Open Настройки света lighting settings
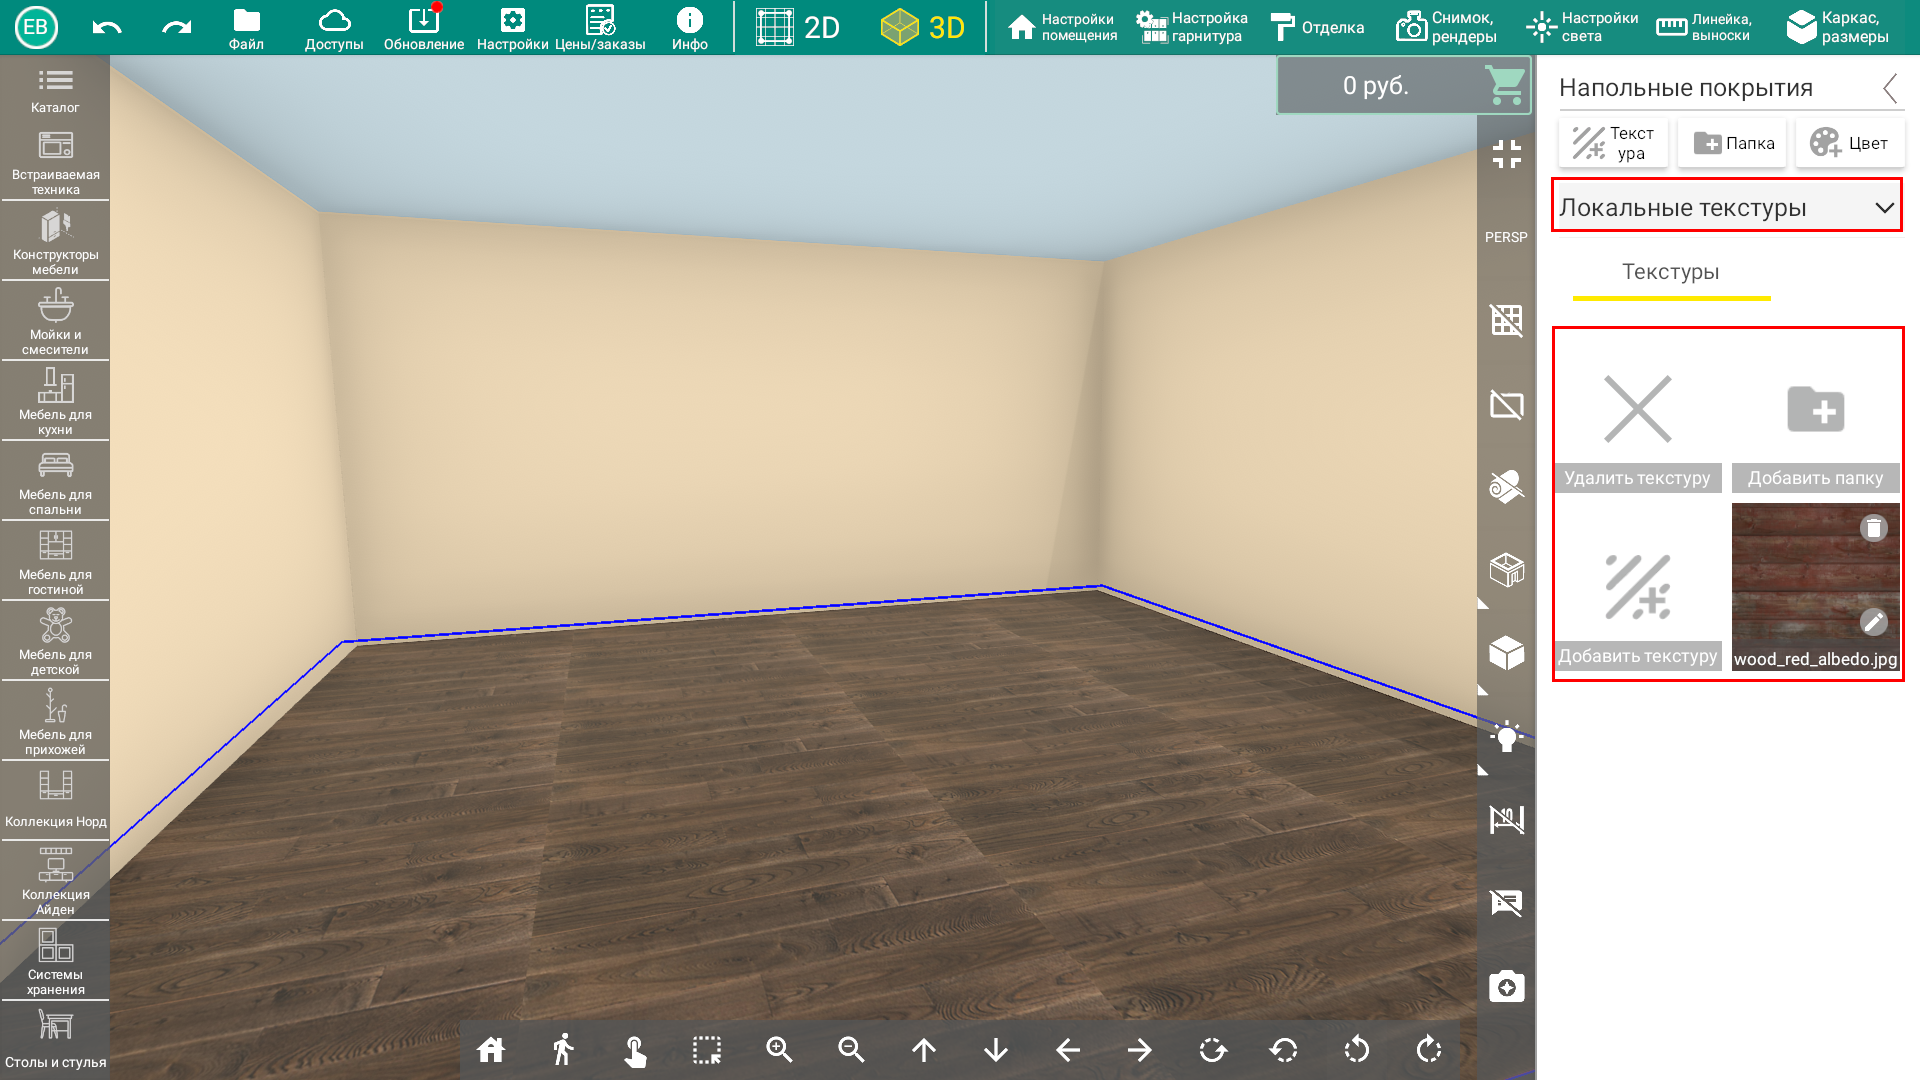 pyautogui.click(x=1582, y=27)
